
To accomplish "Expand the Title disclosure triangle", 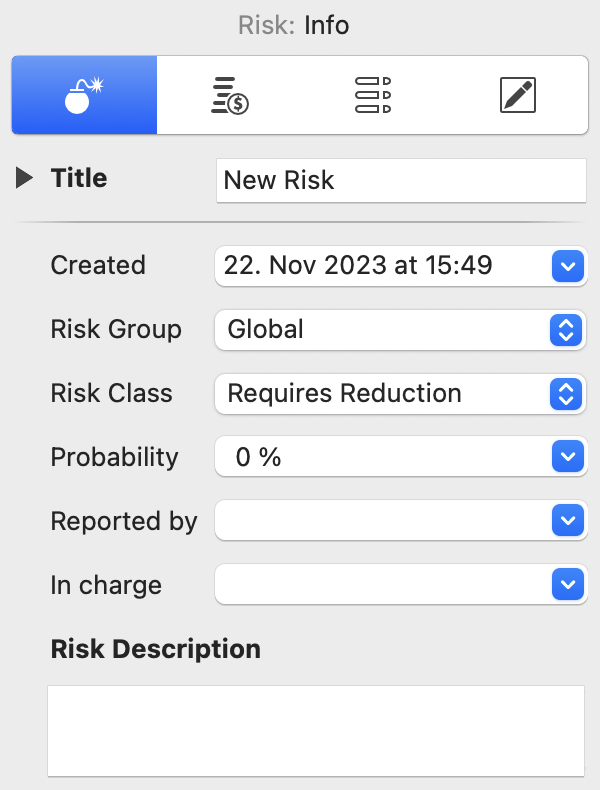I will 25,179.
